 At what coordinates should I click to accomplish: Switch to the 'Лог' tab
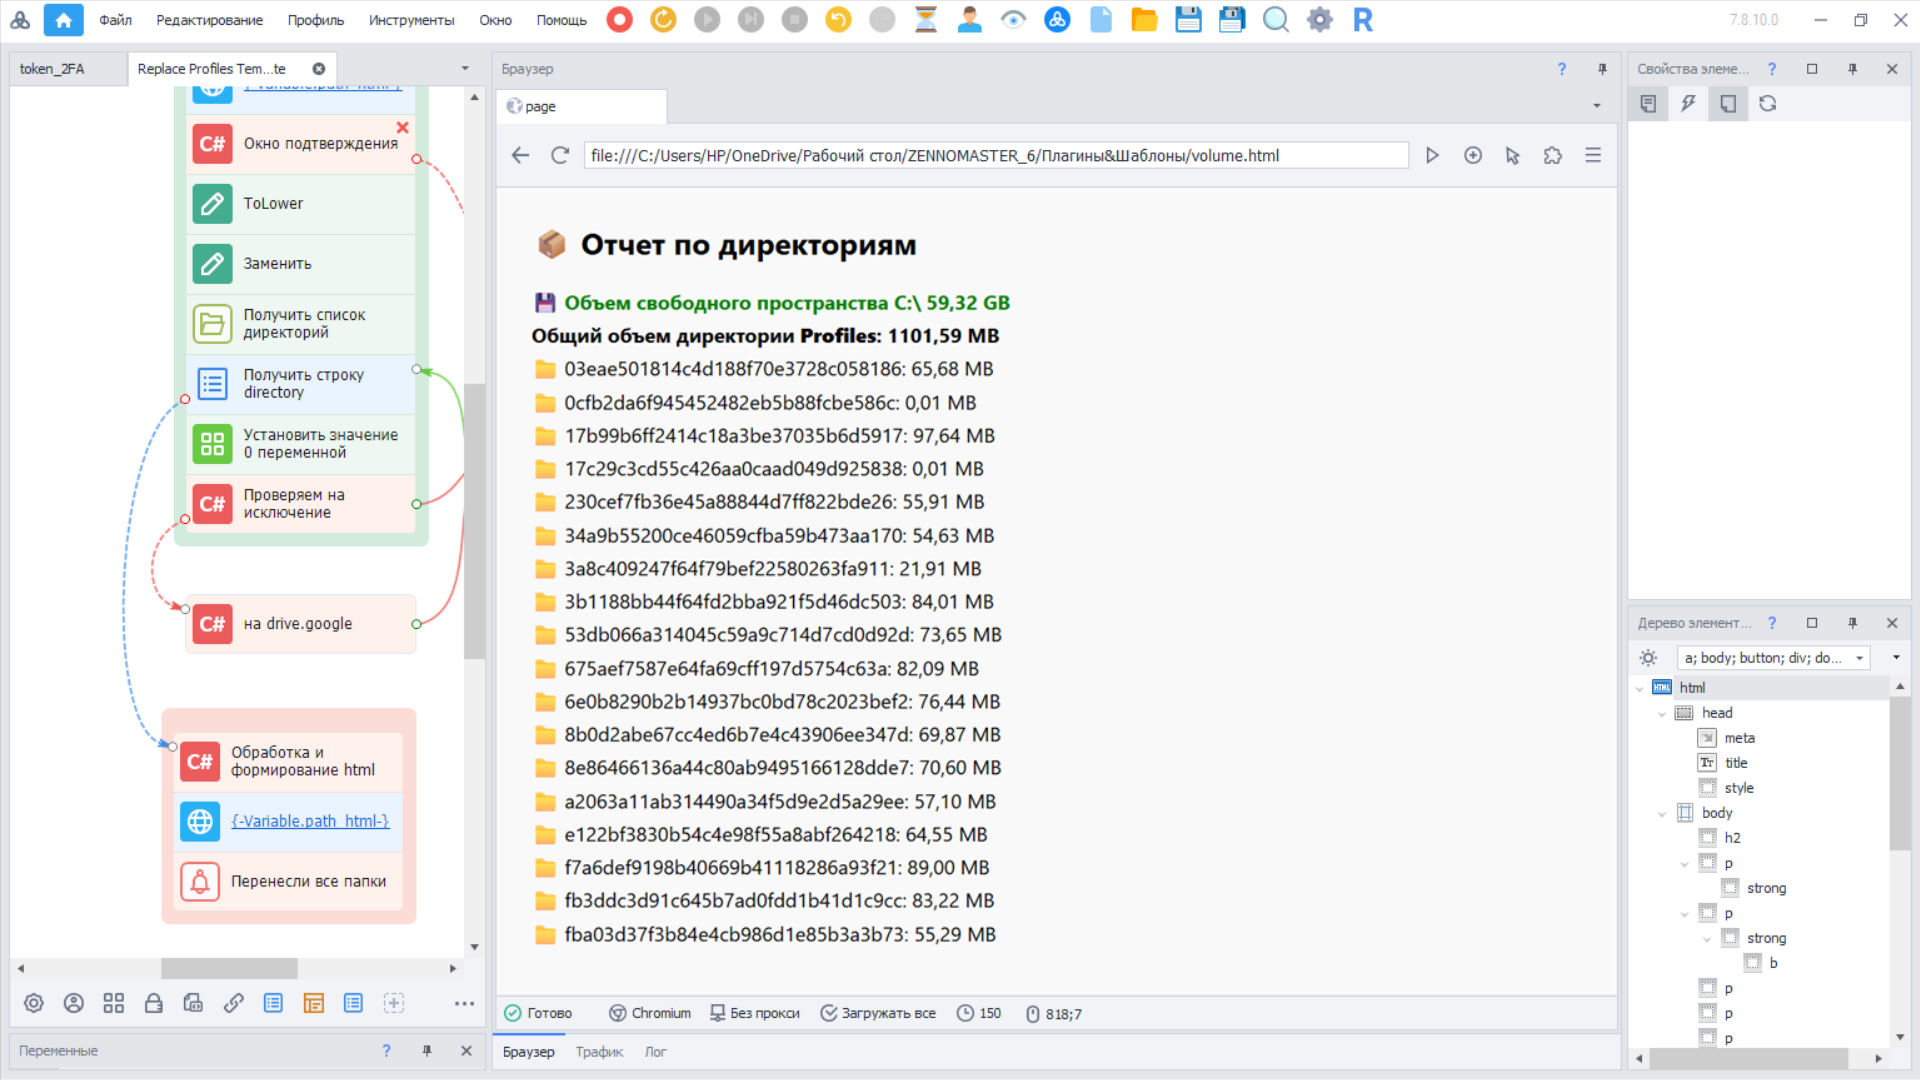pos(655,1052)
